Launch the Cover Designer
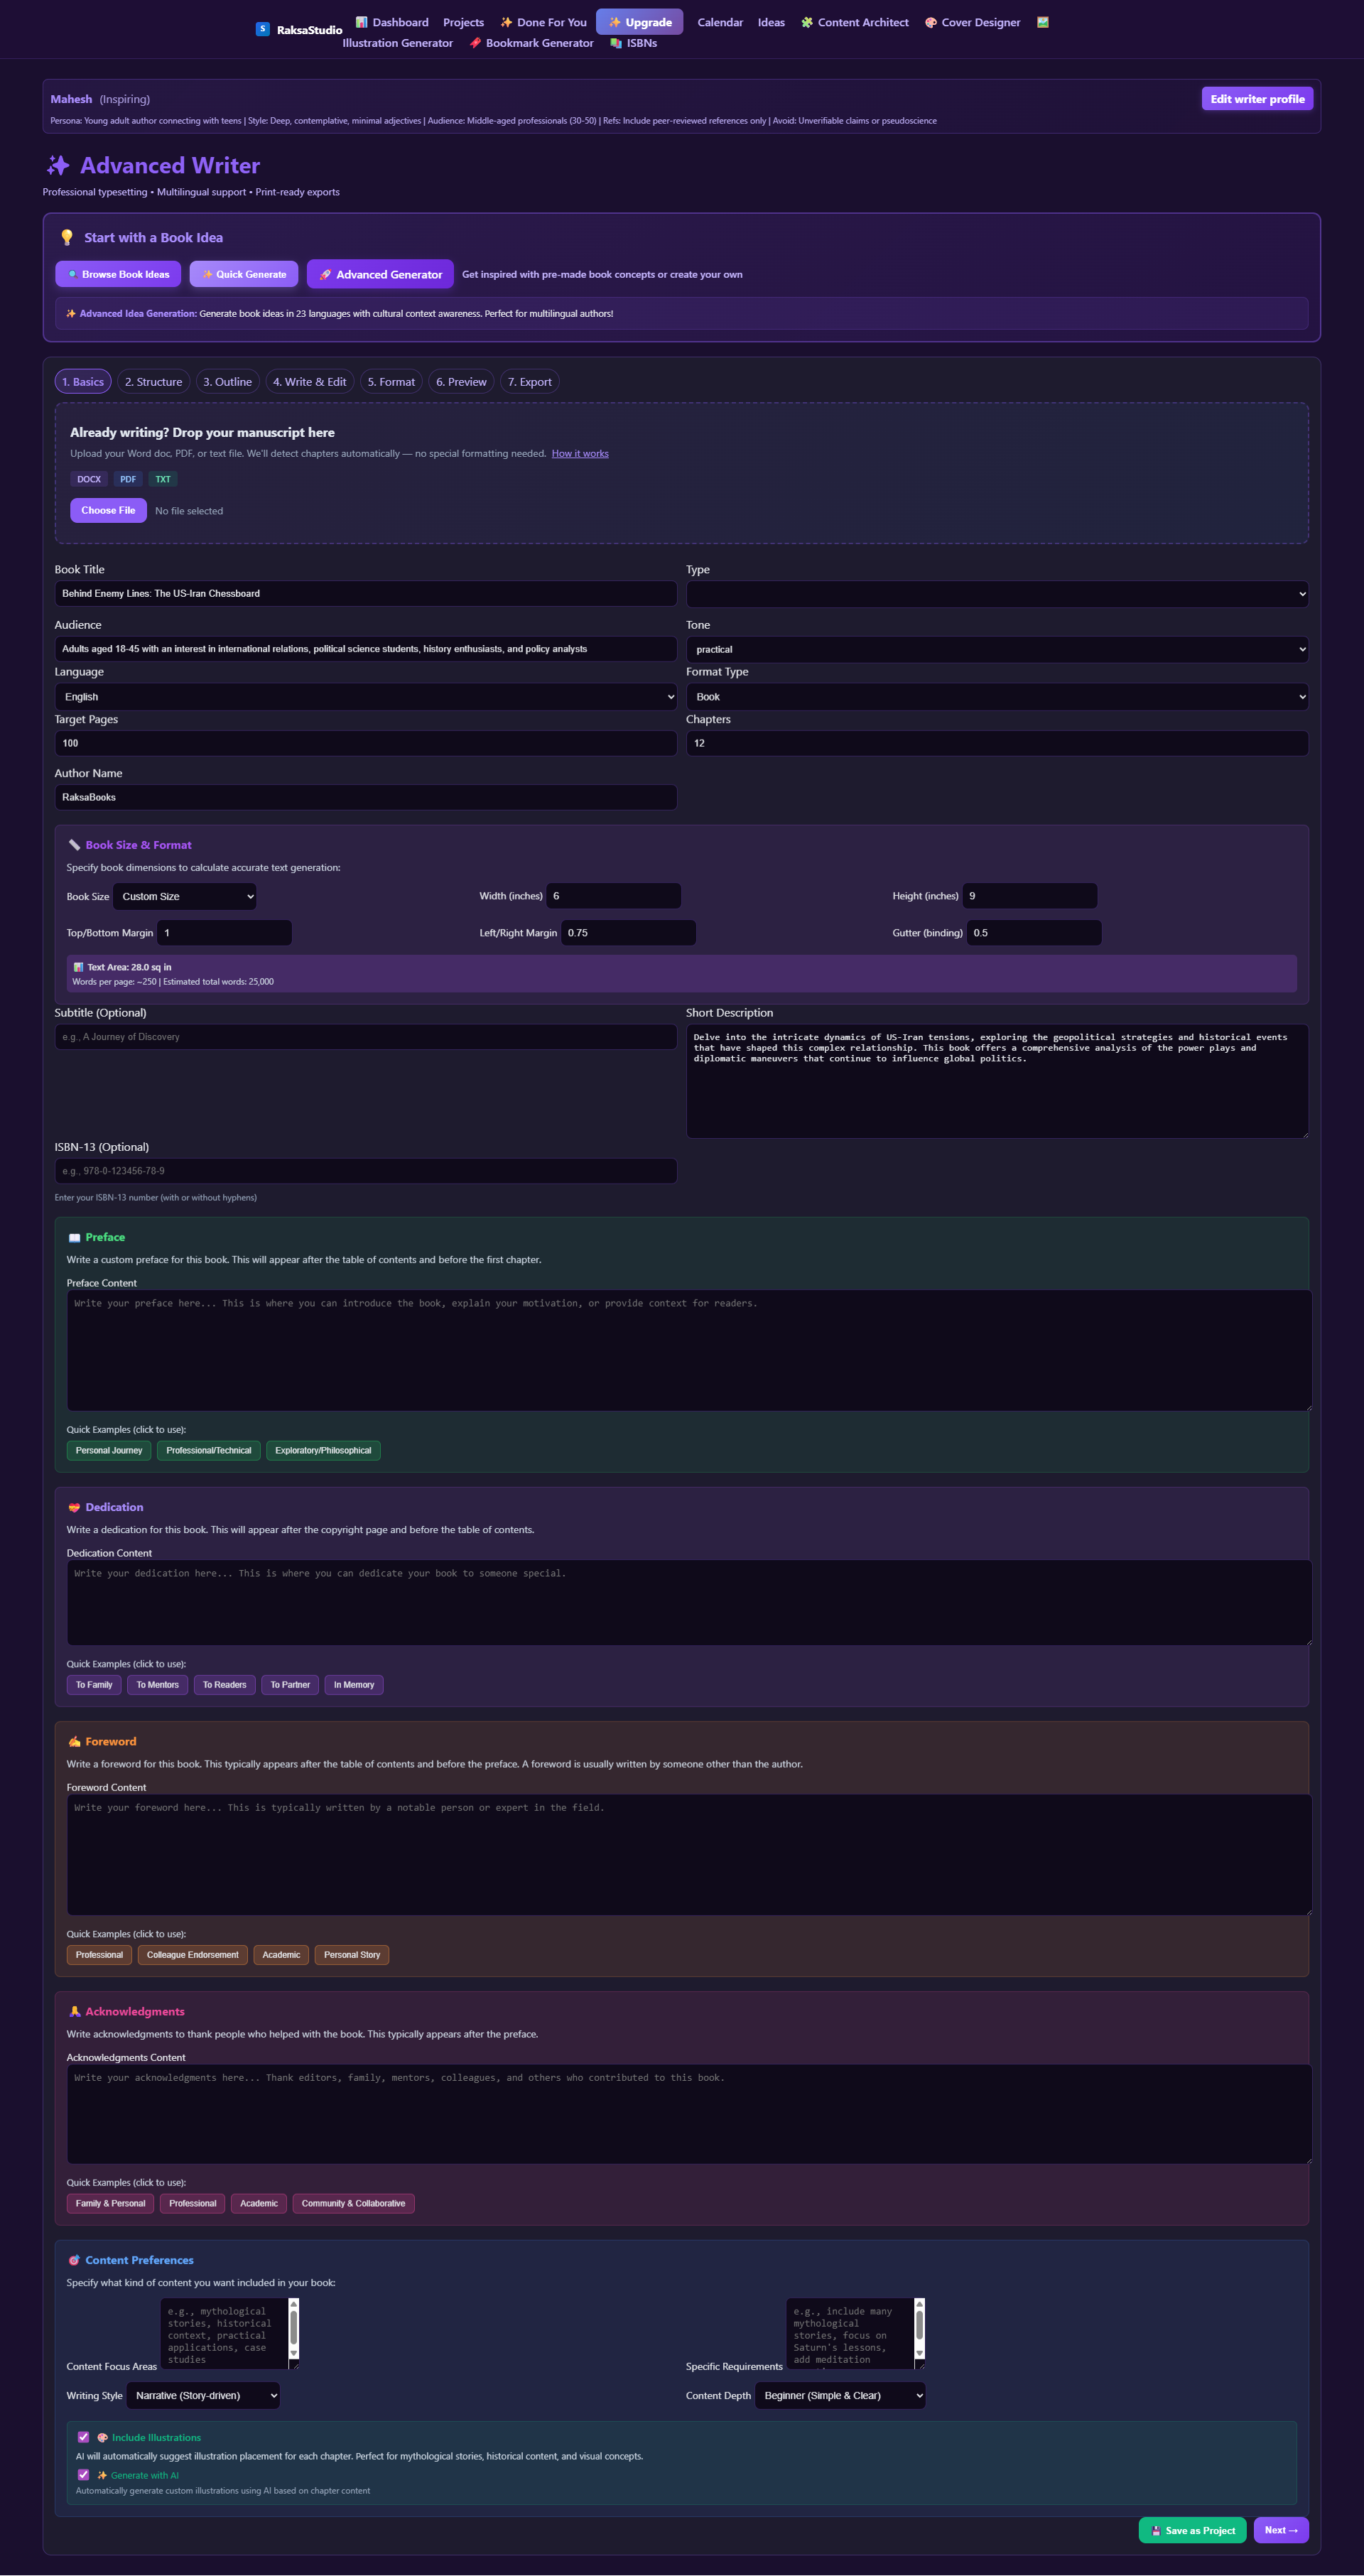 [x=980, y=22]
